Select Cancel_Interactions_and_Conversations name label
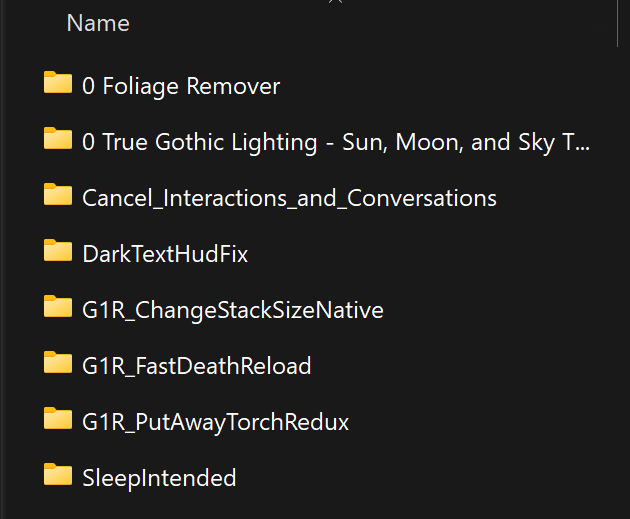 pos(289,198)
